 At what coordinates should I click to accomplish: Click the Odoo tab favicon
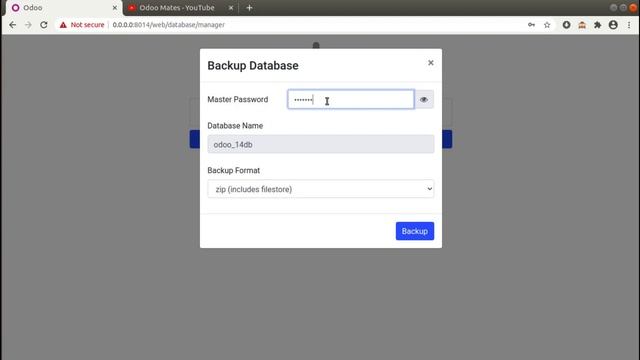pyautogui.click(x=16, y=8)
